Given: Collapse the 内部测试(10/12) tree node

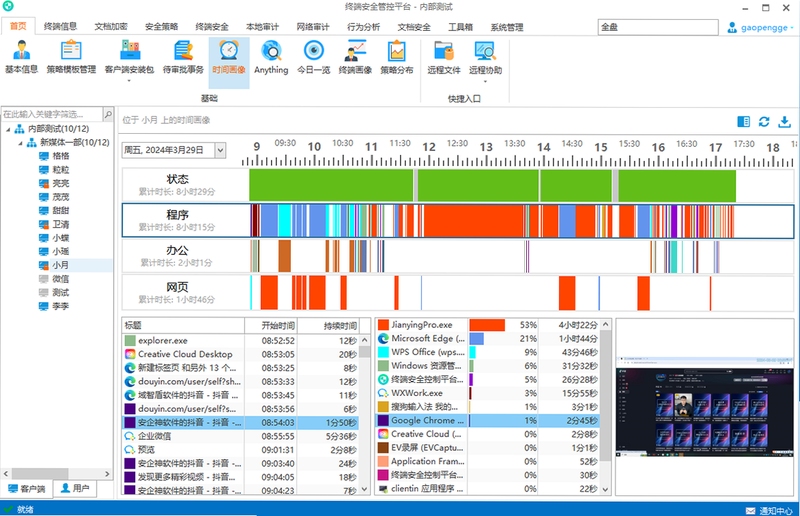Looking at the screenshot, I should [x=8, y=129].
